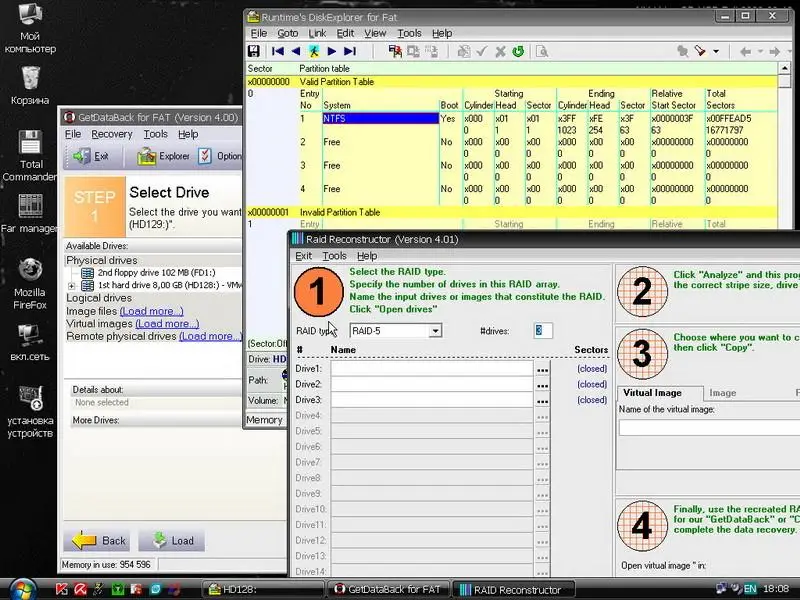Open Raid Reconstructor Help menu
The image size is (800, 600).
(x=367, y=256)
